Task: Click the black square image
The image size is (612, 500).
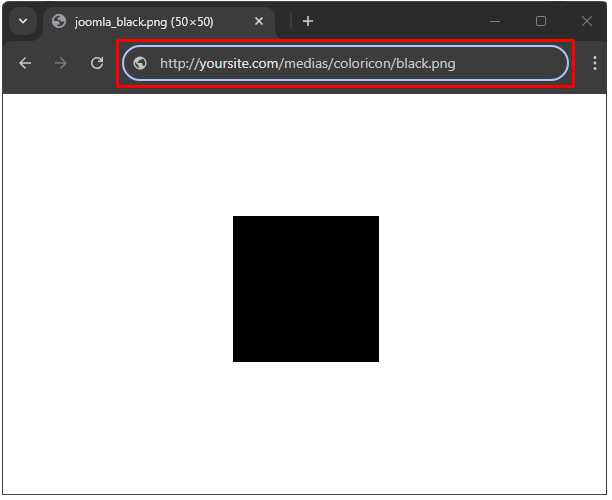Action: click(306, 289)
